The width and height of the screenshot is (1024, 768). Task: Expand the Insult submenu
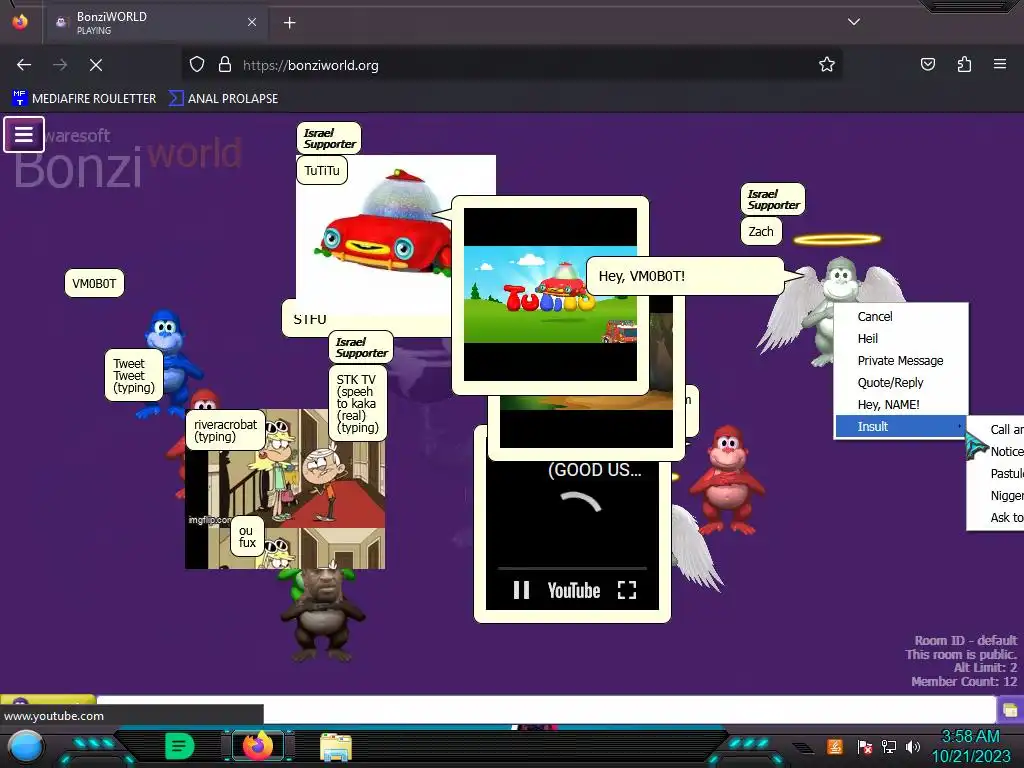(901, 426)
